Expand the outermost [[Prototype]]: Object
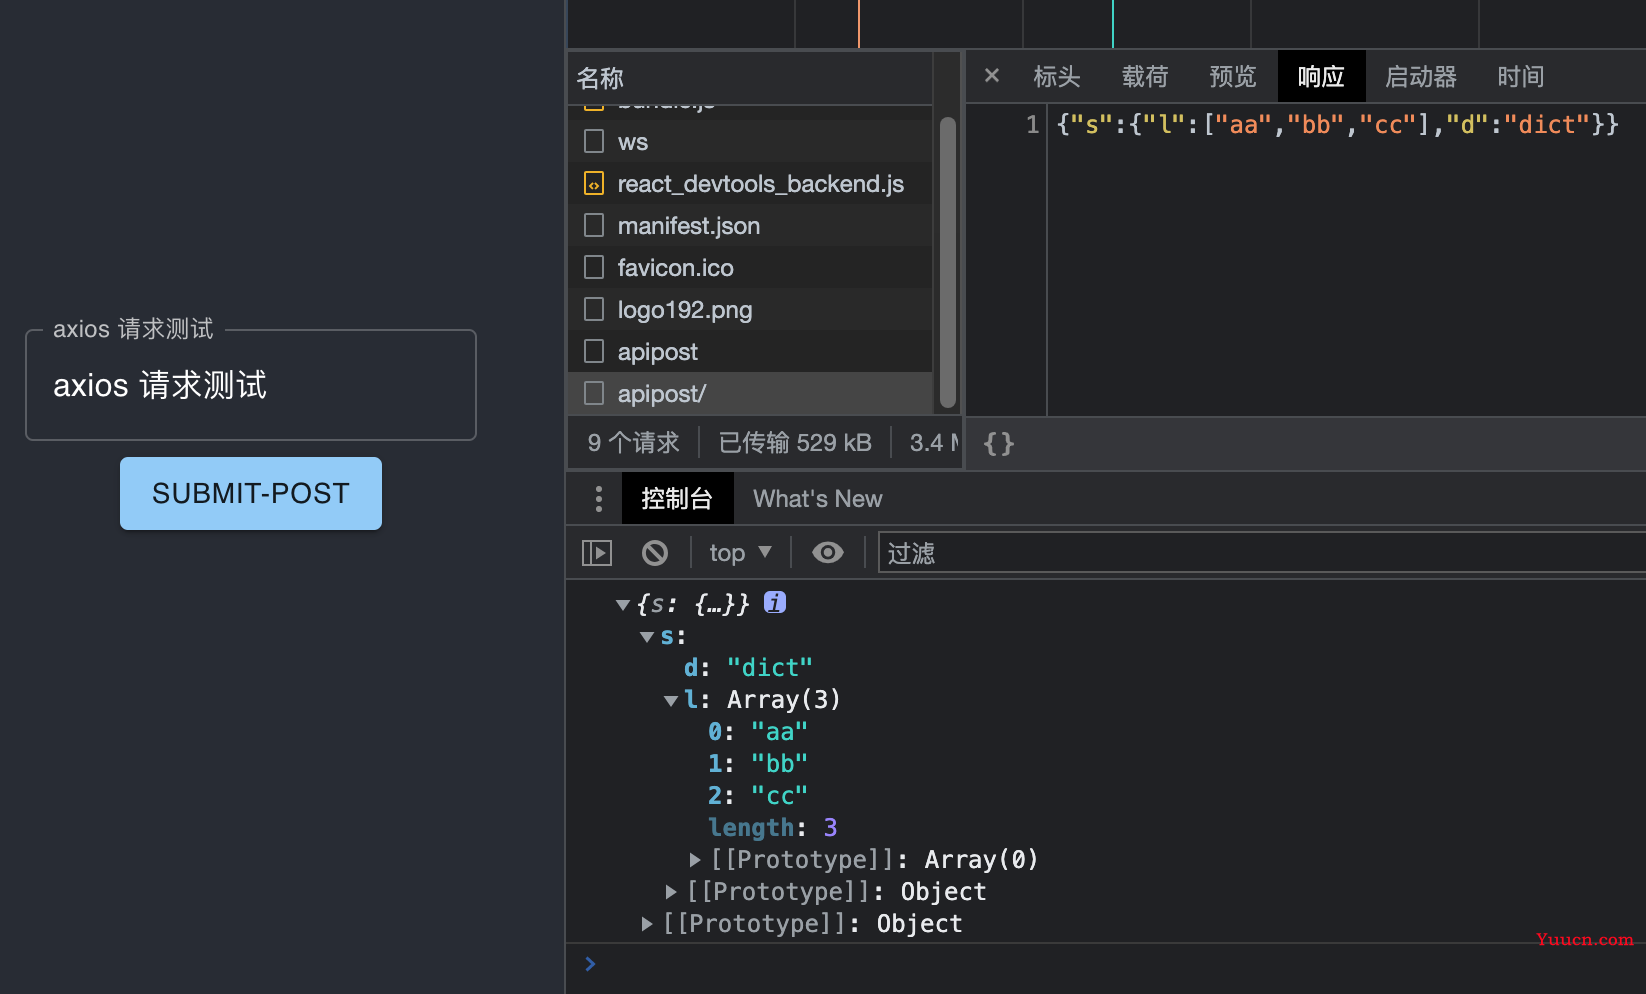1646x994 pixels. tap(647, 923)
